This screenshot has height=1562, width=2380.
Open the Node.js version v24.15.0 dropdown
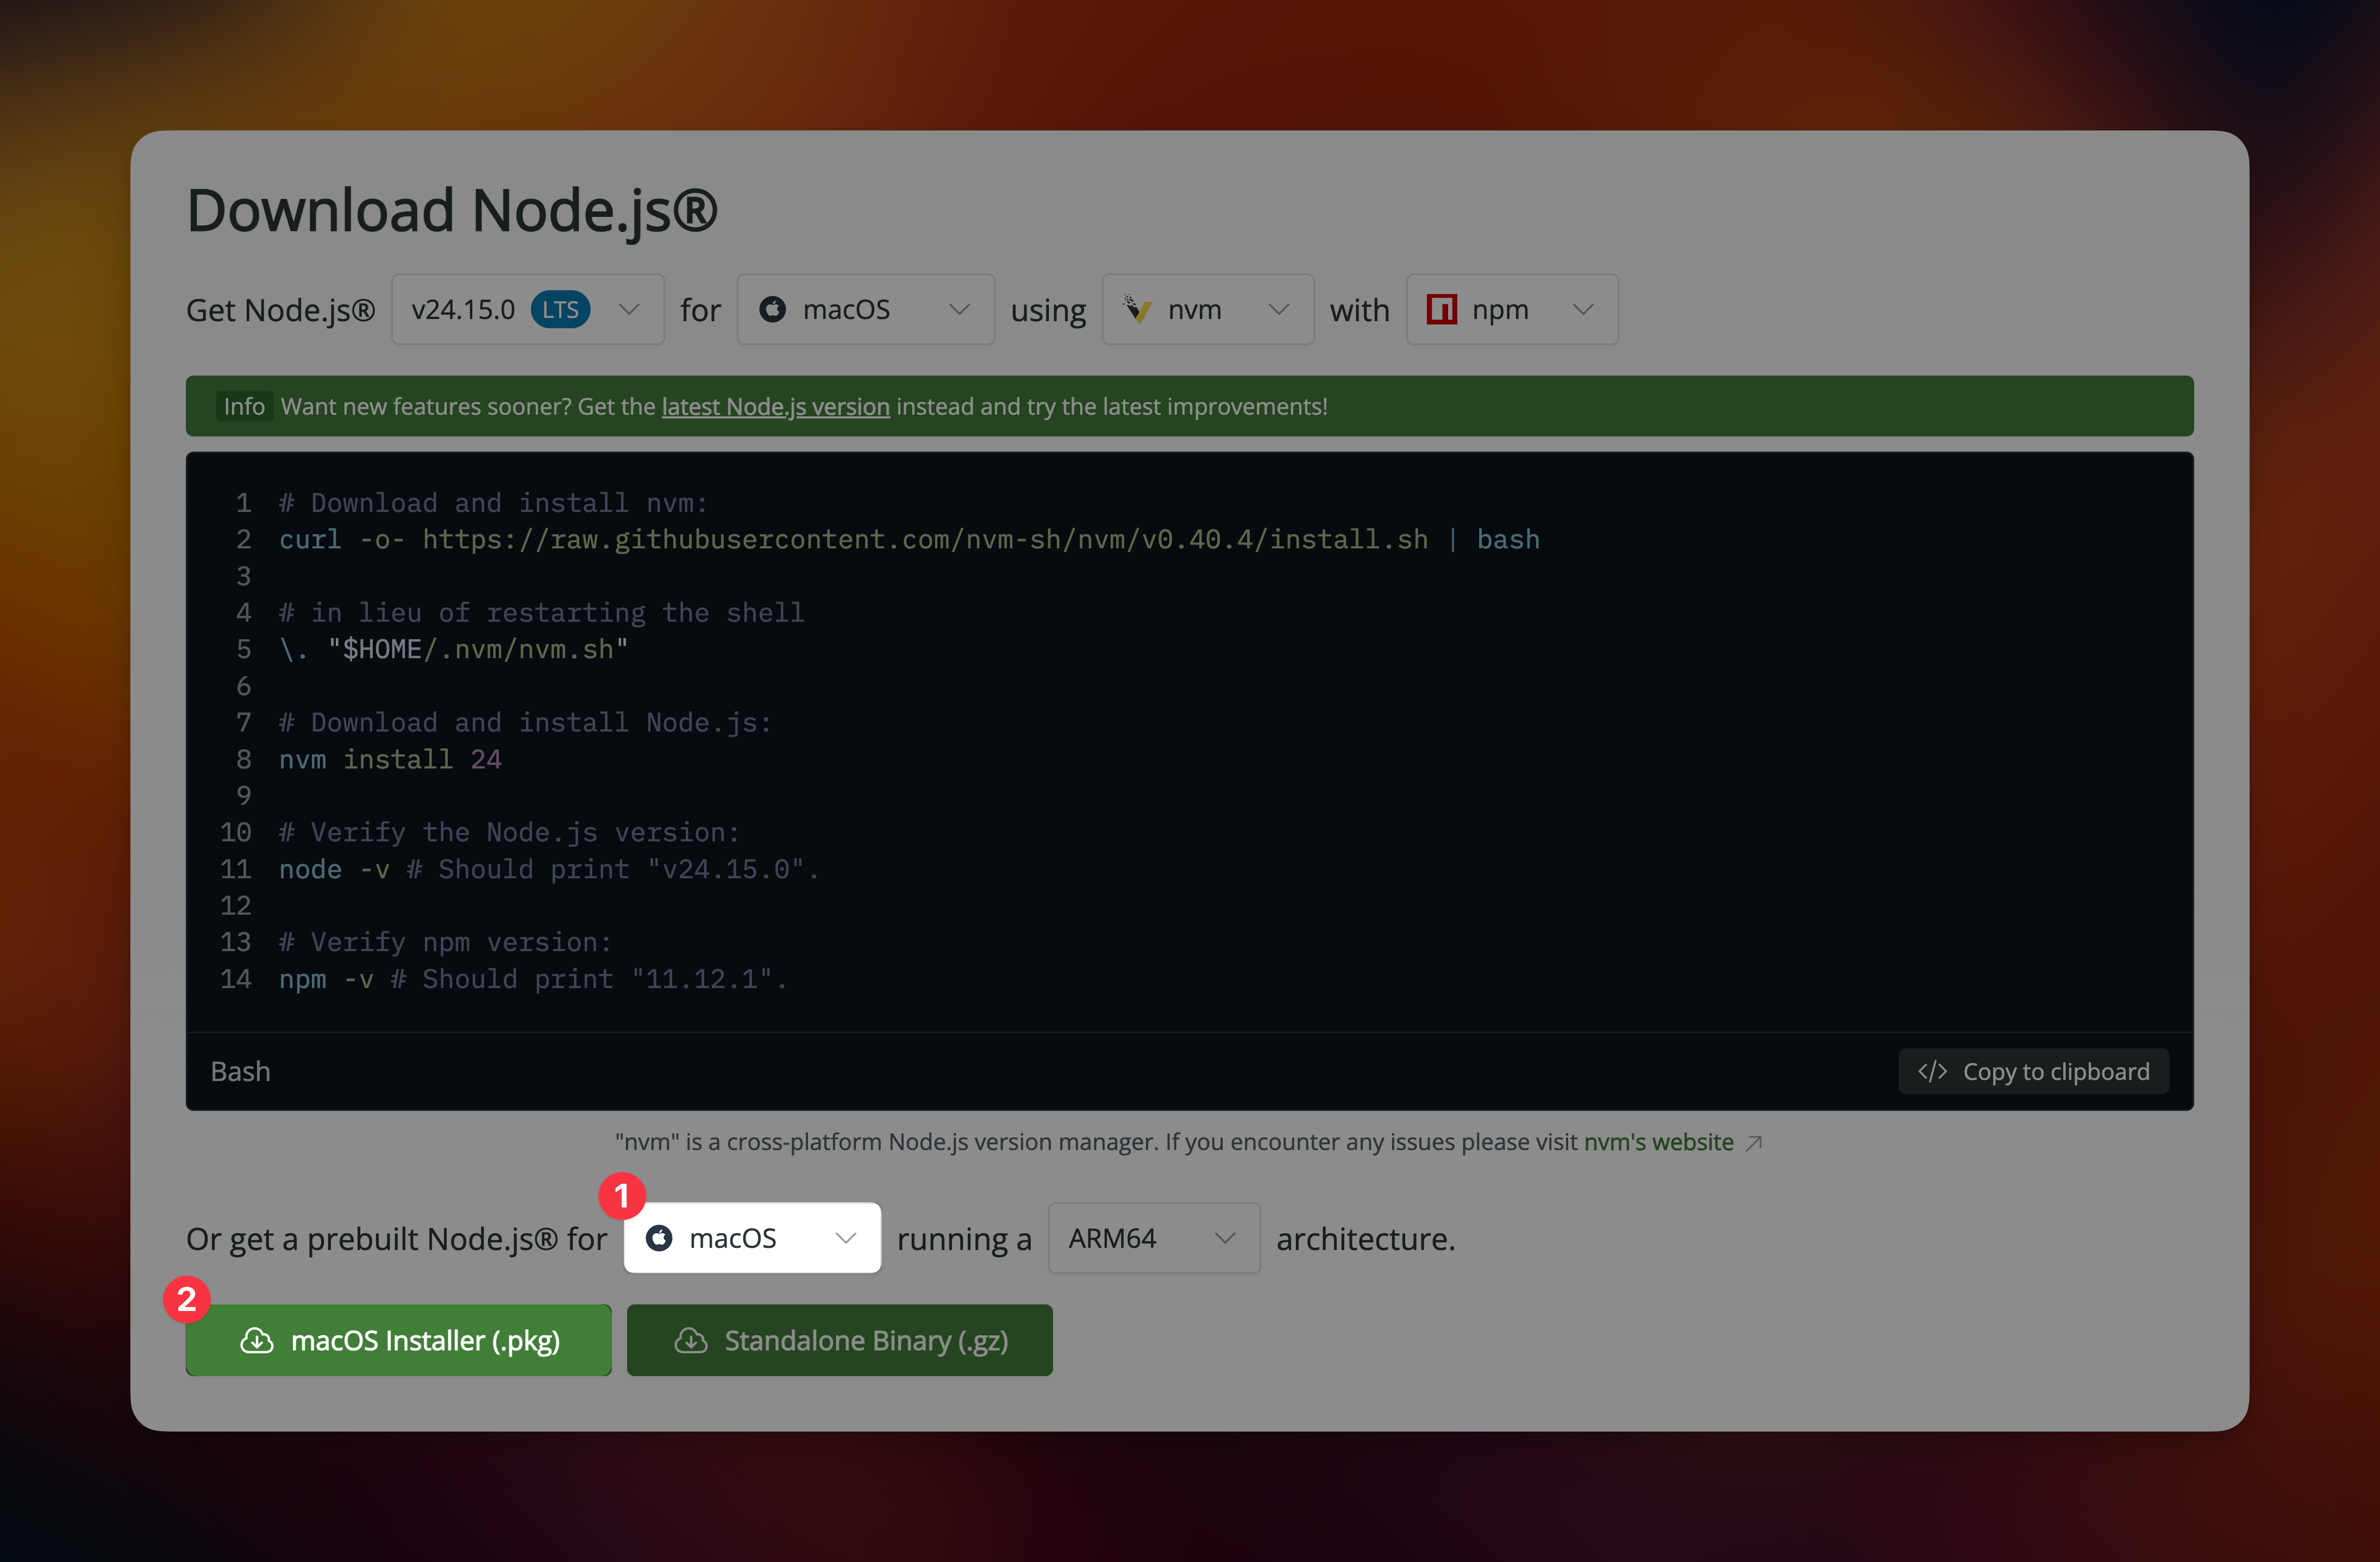pos(527,310)
